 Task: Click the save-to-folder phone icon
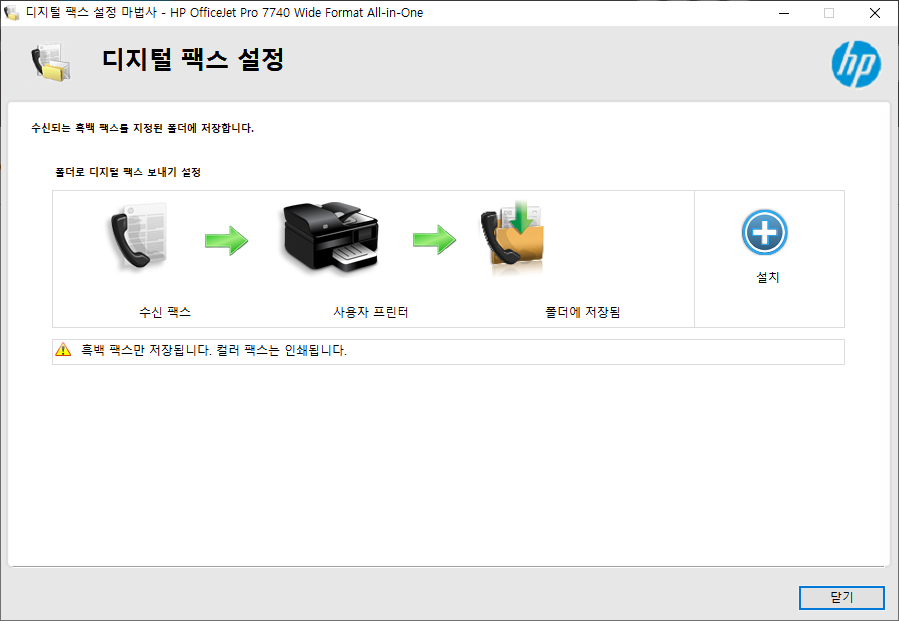(x=512, y=239)
